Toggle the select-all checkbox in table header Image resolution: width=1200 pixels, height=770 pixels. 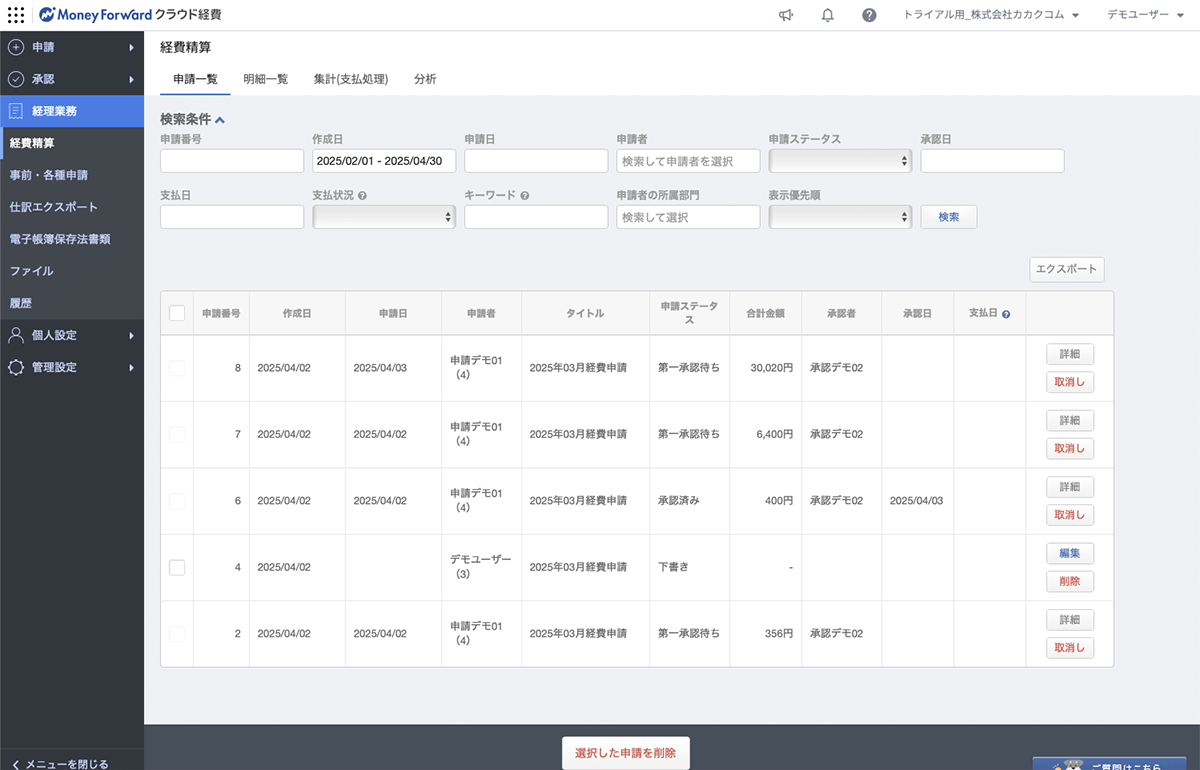[x=177, y=313]
